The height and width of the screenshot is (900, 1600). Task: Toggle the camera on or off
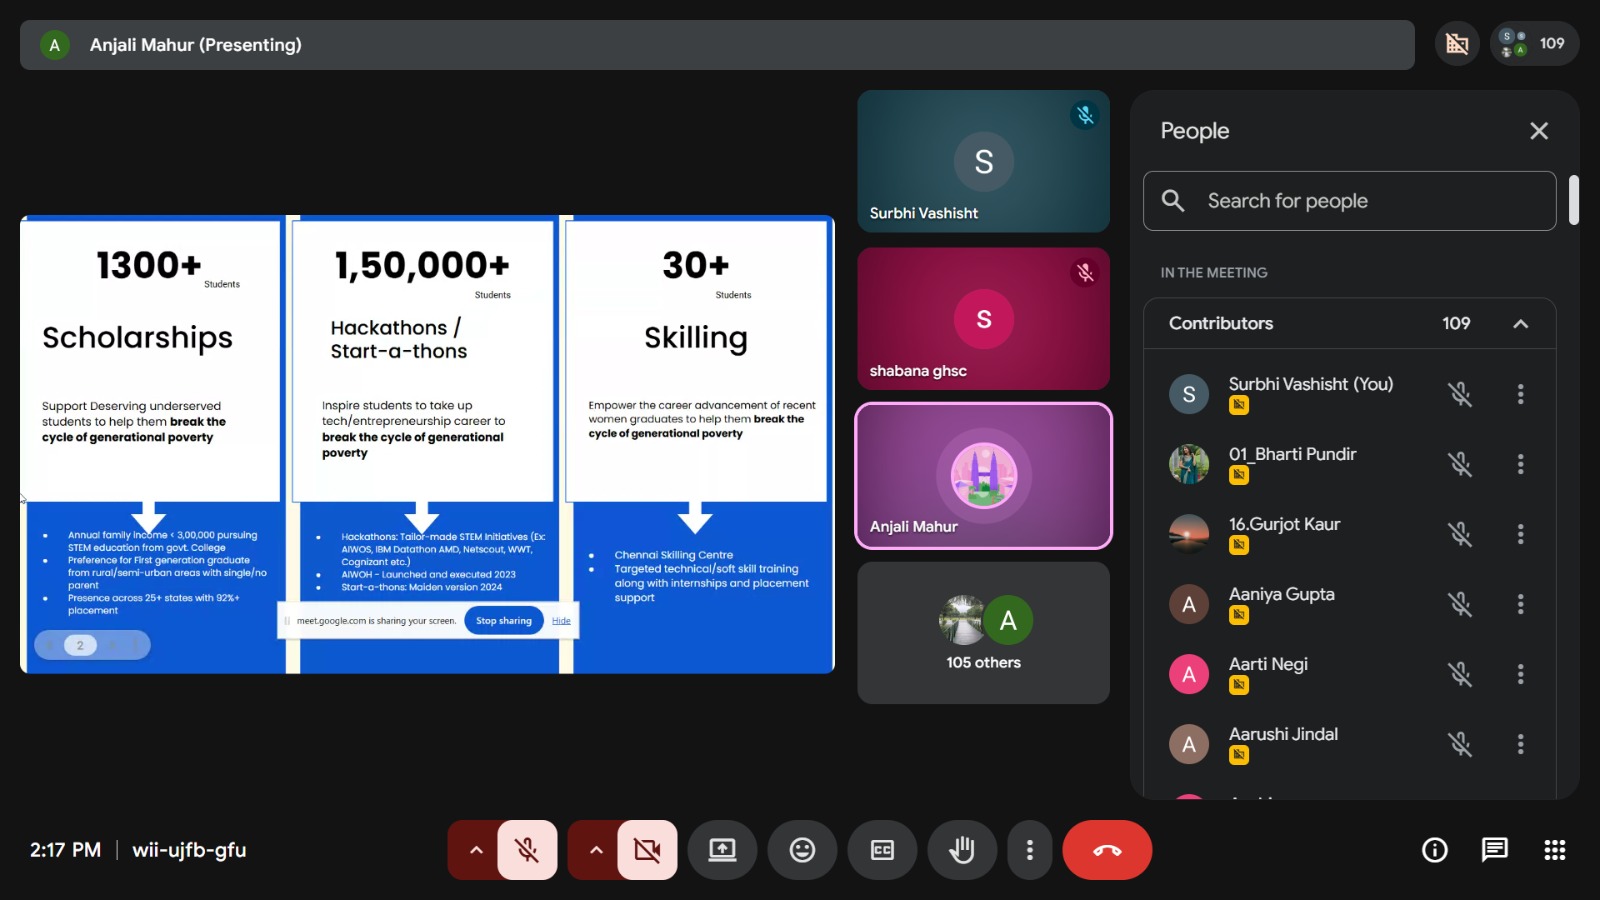coord(647,850)
